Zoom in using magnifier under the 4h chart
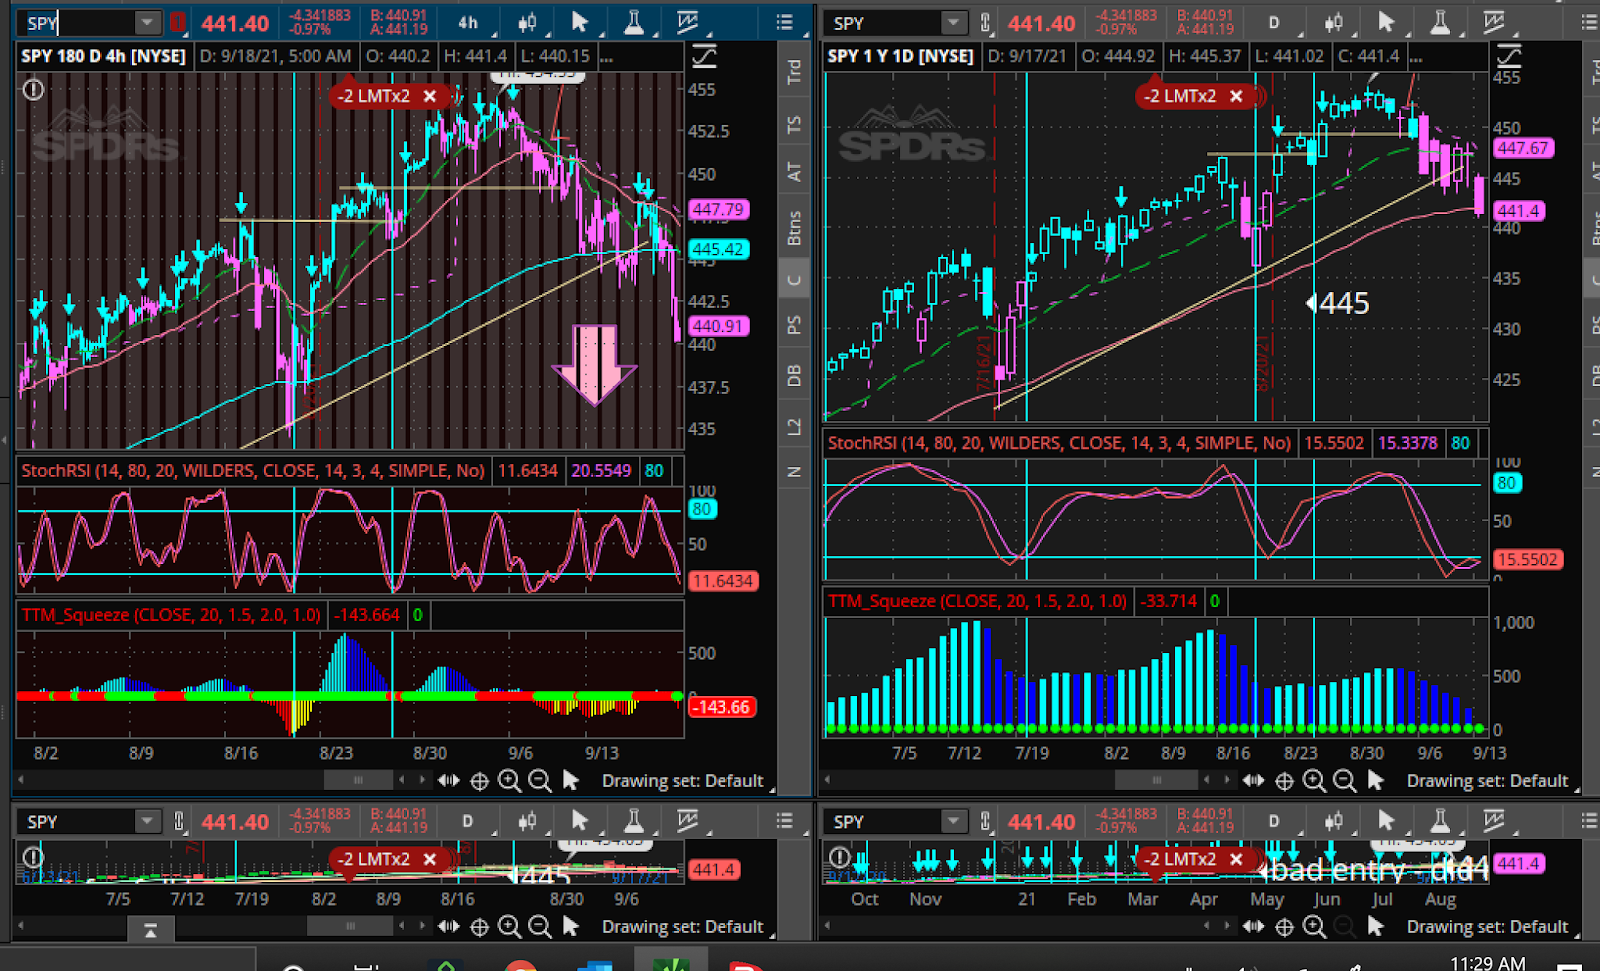This screenshot has height=971, width=1600. (509, 781)
